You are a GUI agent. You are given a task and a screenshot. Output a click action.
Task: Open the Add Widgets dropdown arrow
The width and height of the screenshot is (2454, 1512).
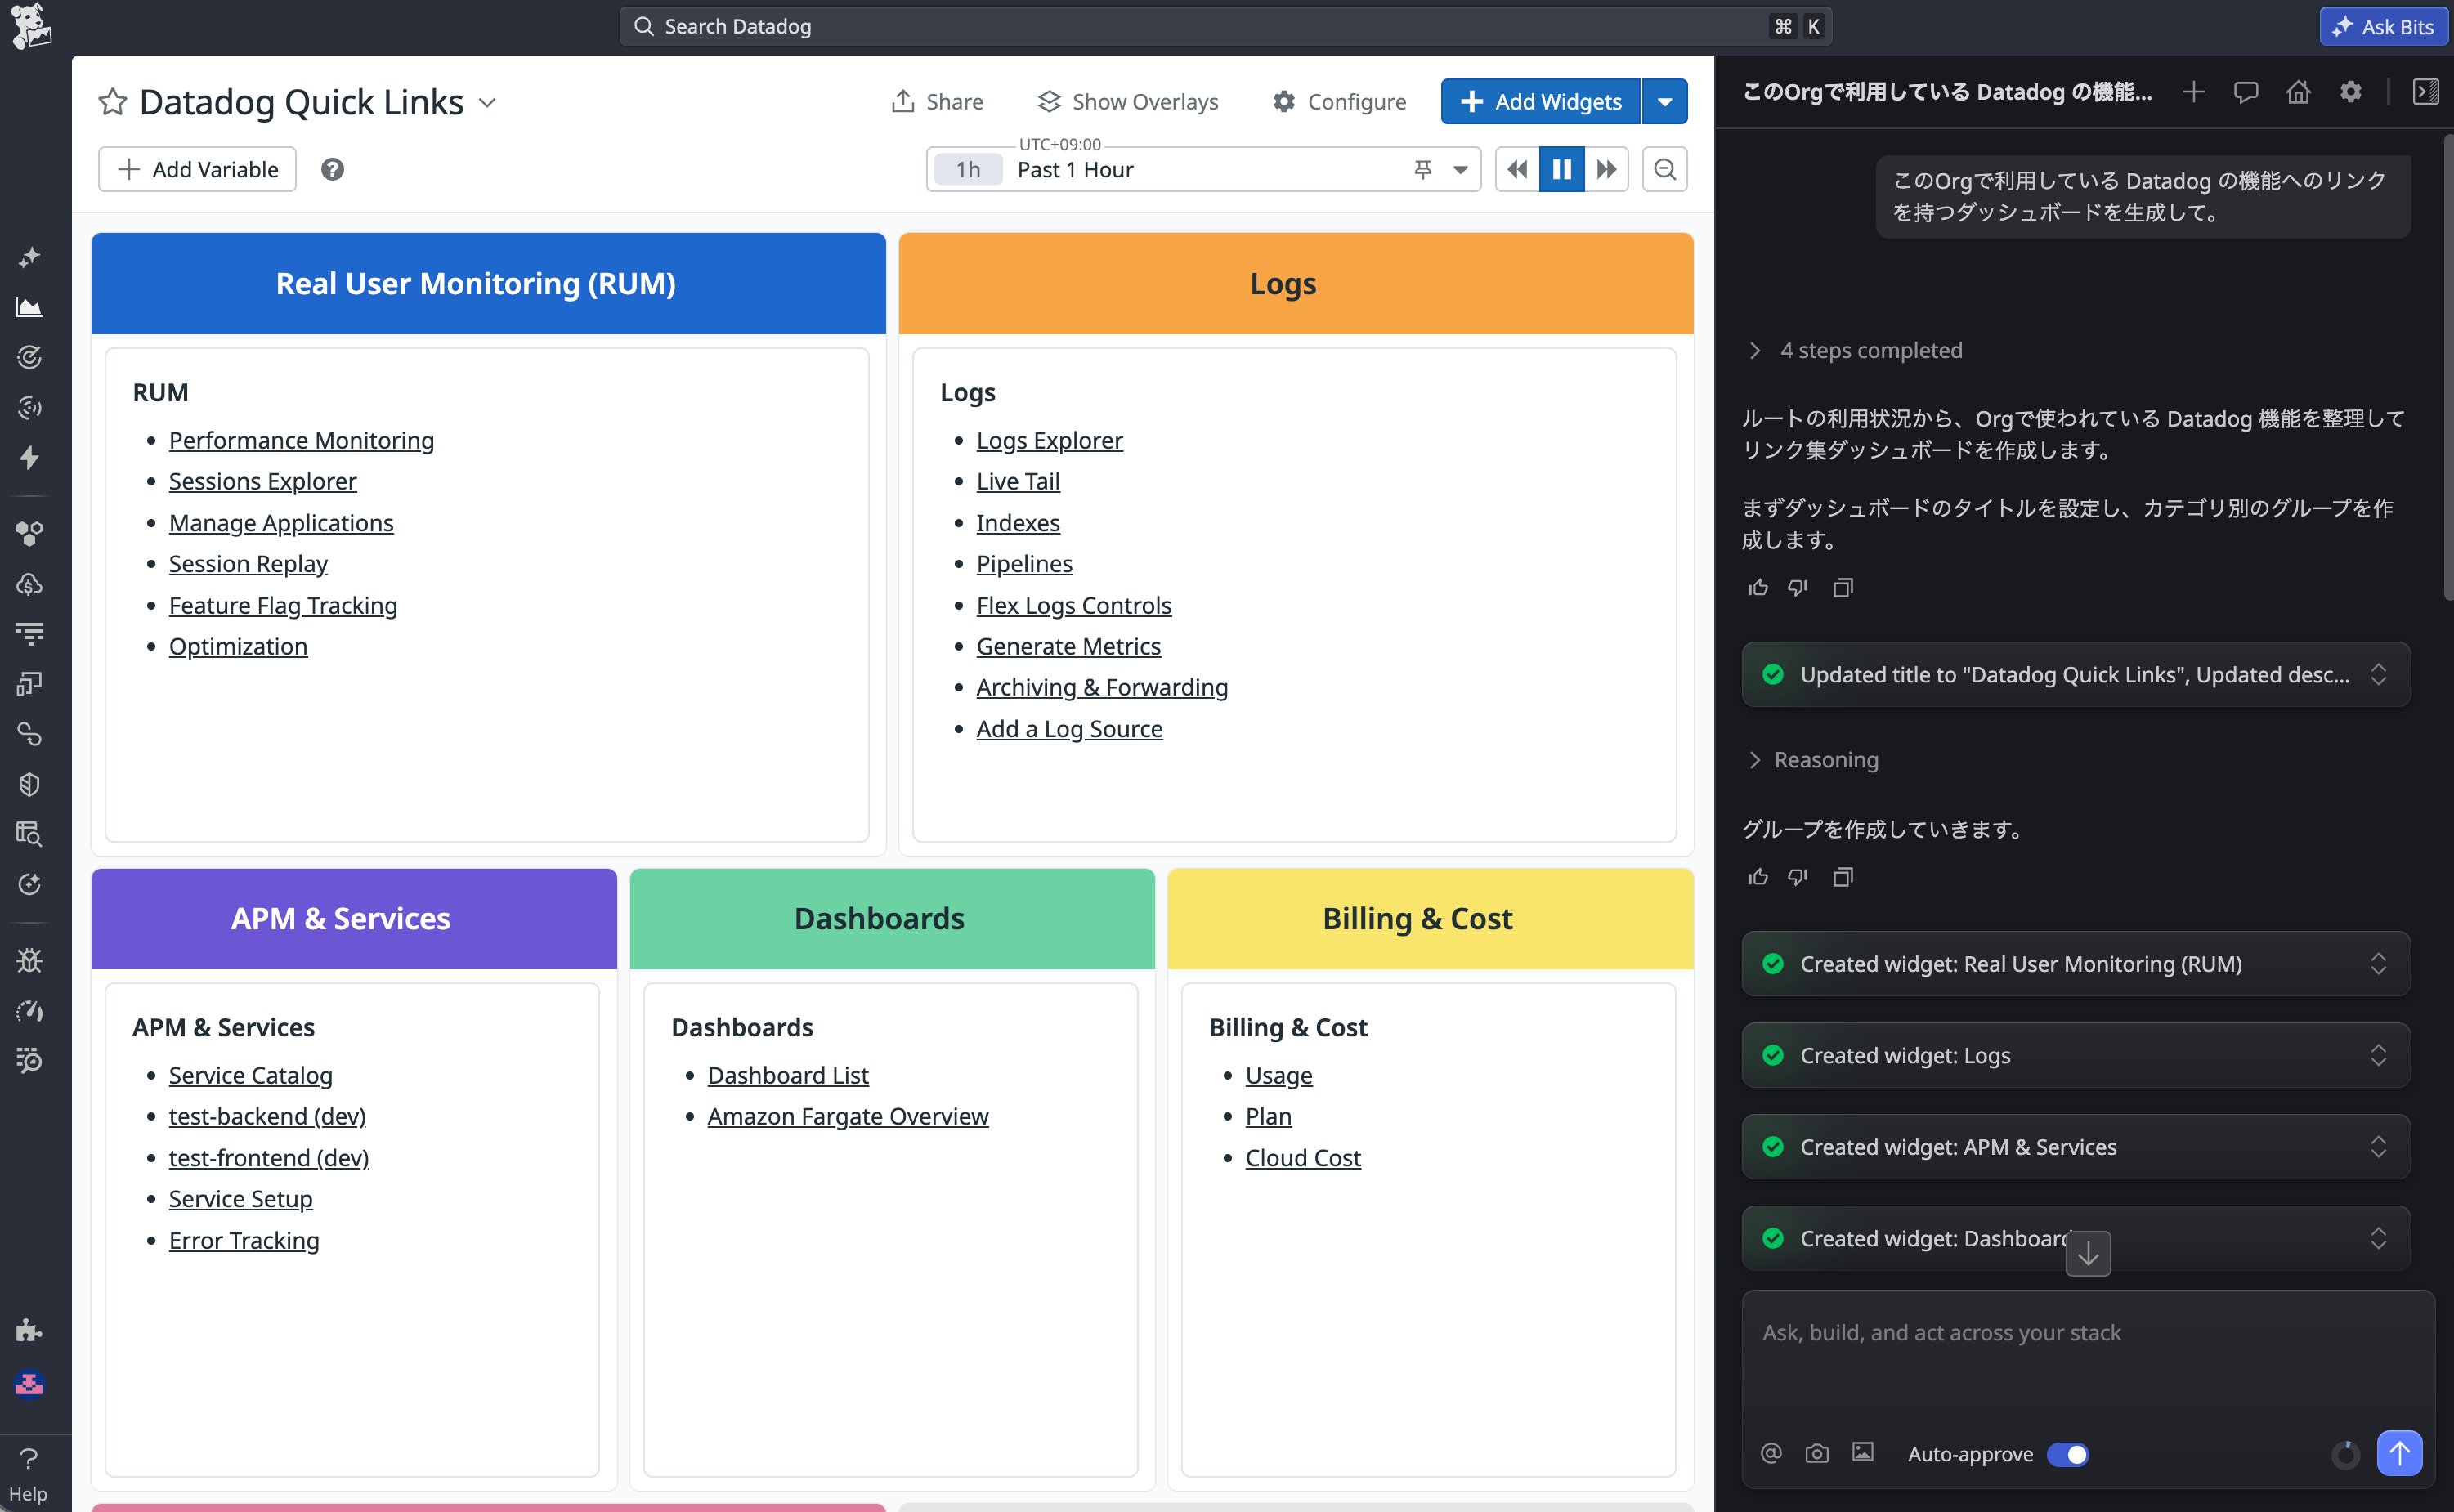pyautogui.click(x=1664, y=102)
